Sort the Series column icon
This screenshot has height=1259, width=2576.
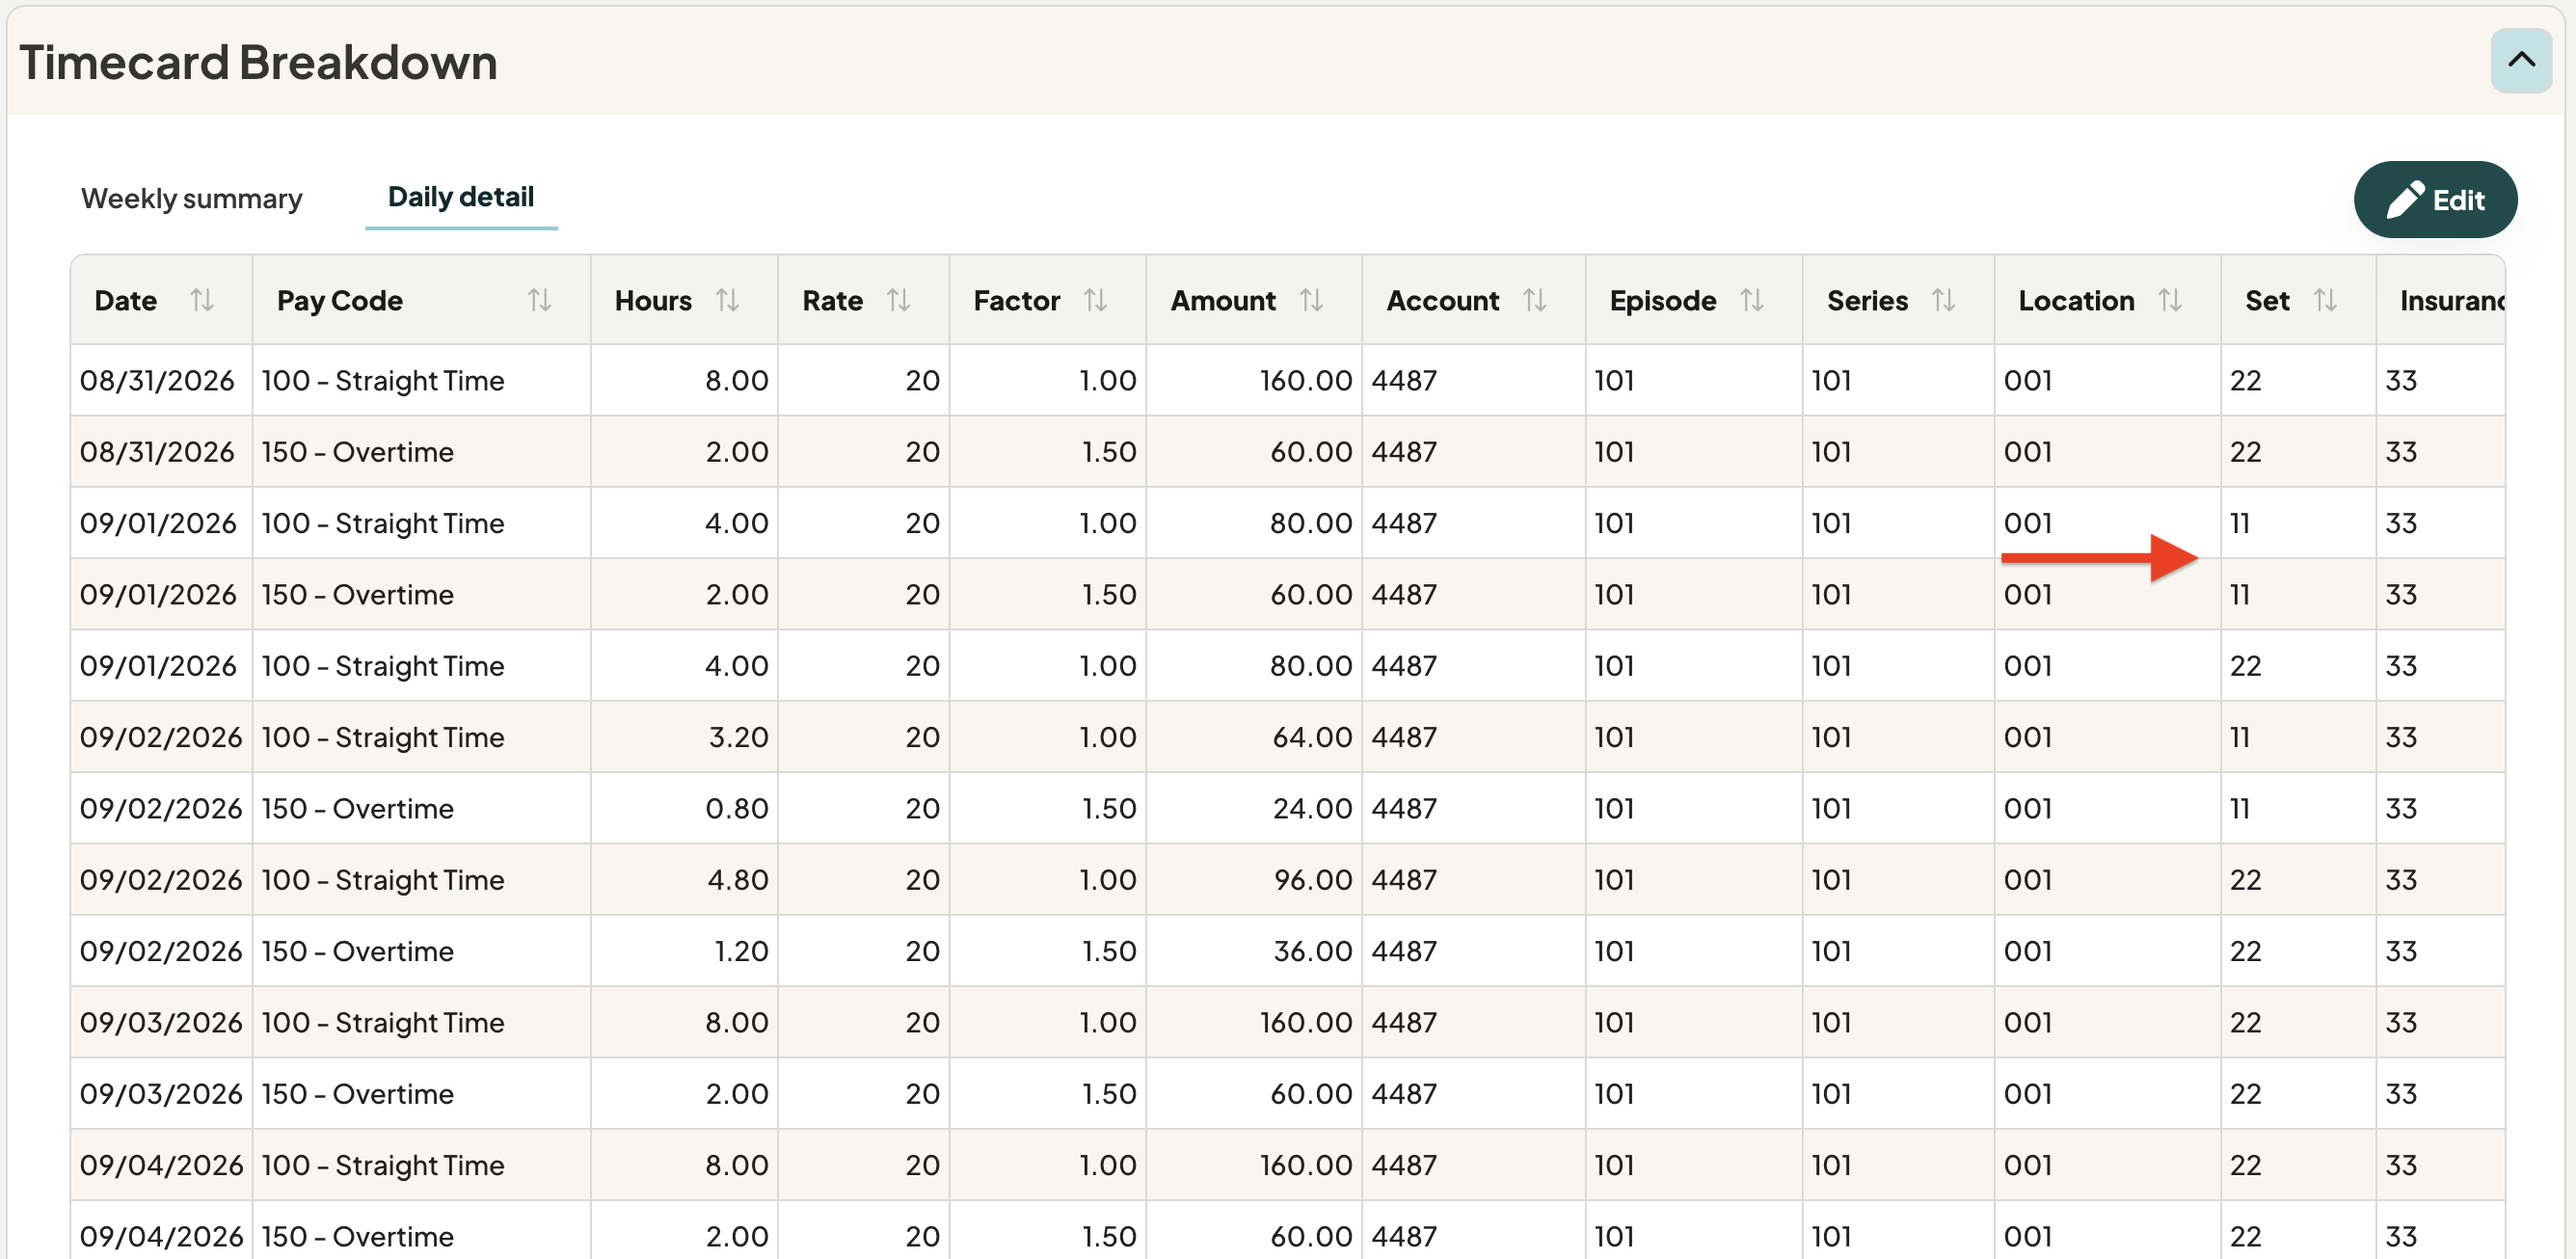click(x=1944, y=300)
